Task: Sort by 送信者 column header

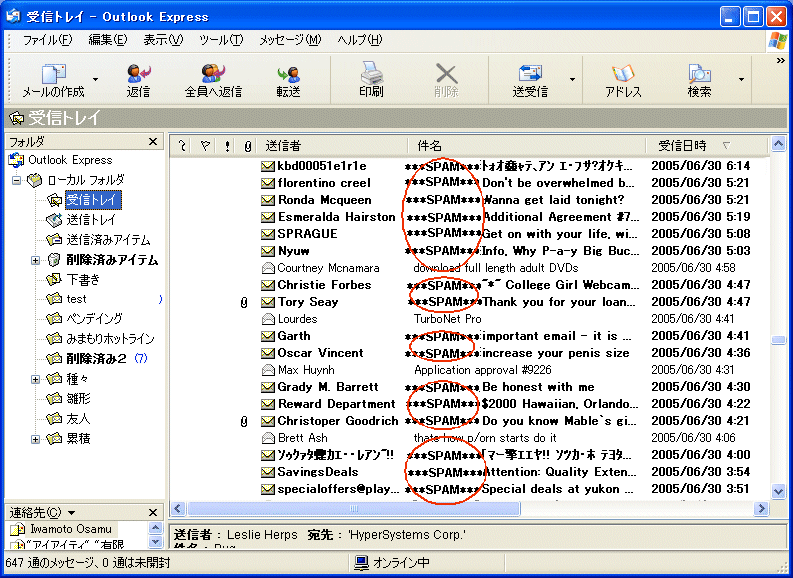Action: click(333, 146)
